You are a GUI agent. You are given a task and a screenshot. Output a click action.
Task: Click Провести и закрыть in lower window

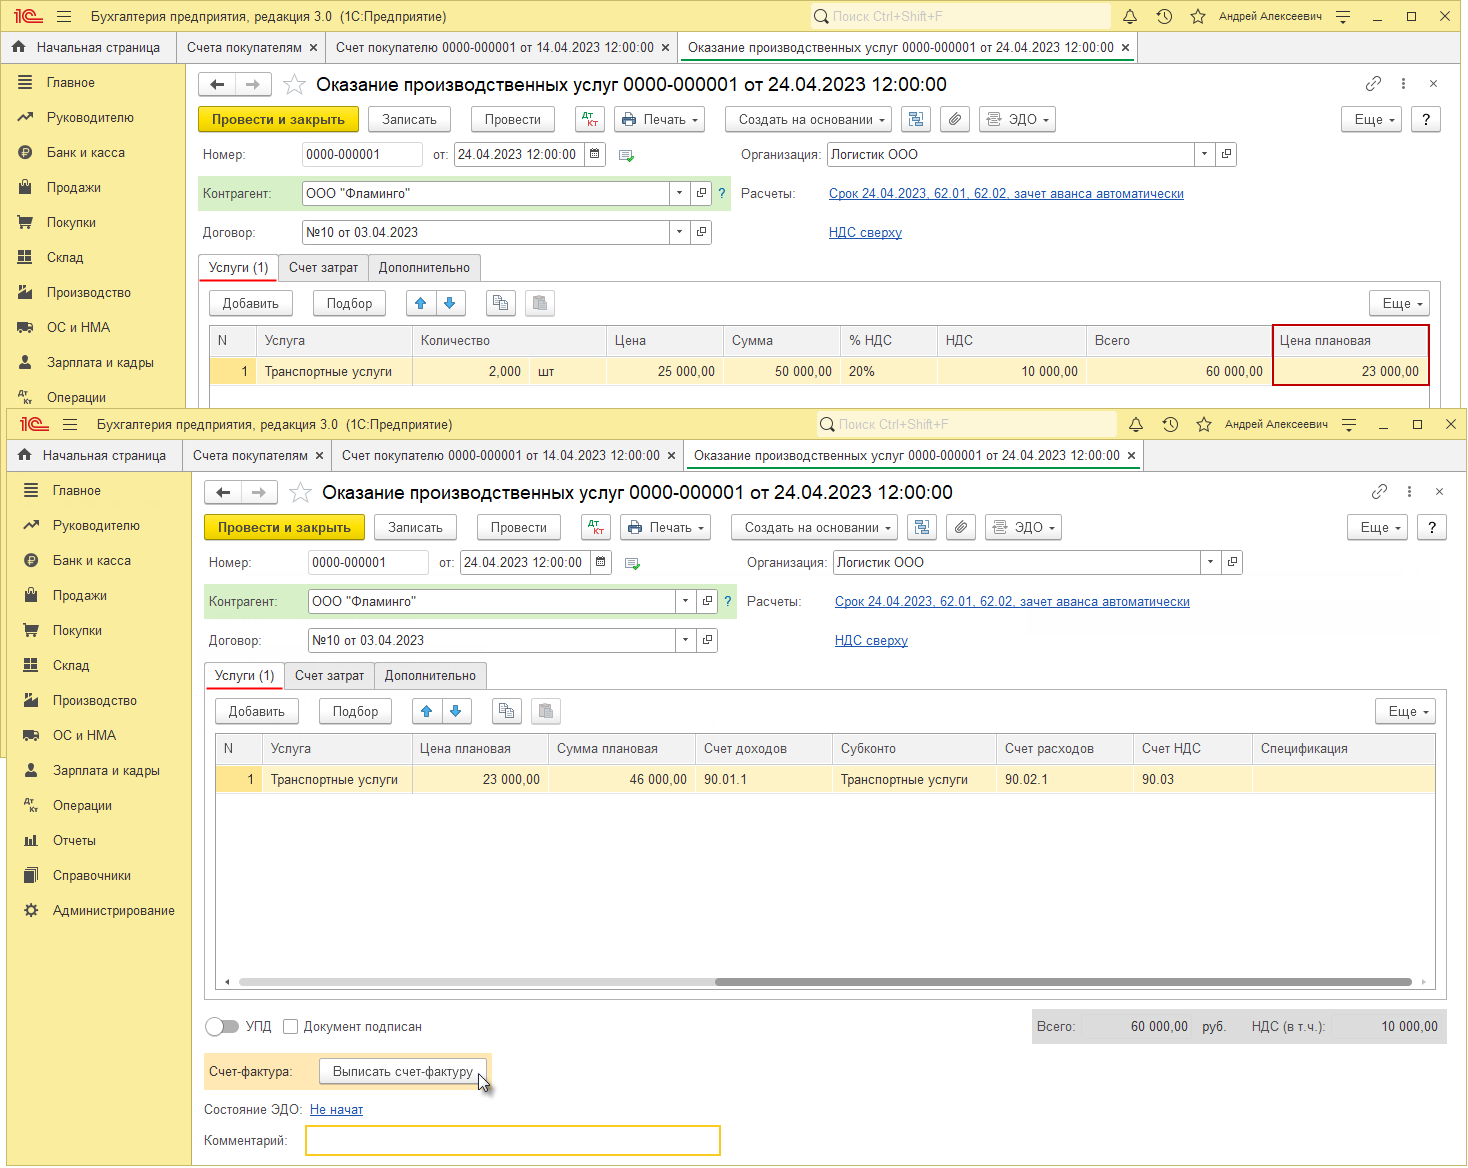click(x=284, y=527)
